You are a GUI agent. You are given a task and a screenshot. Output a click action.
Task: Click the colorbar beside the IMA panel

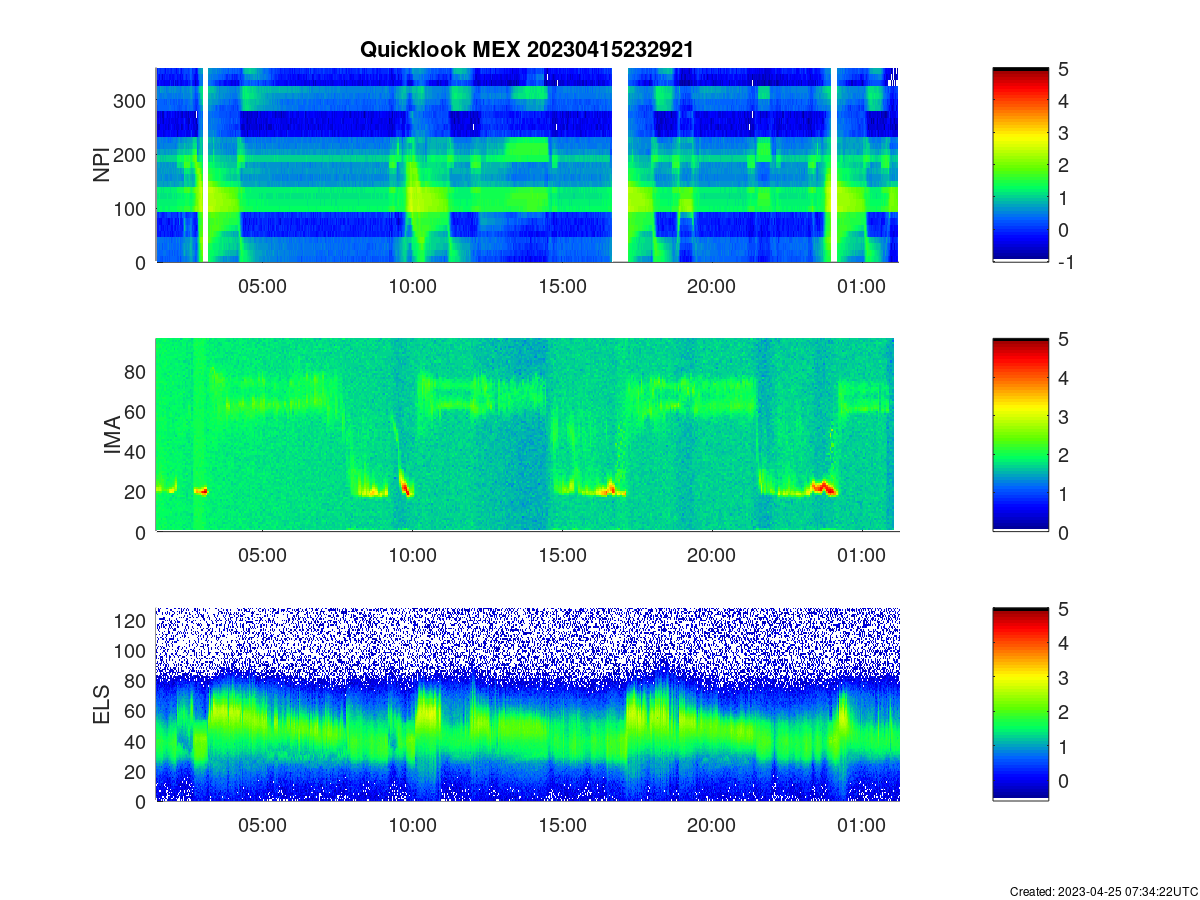(1021, 435)
